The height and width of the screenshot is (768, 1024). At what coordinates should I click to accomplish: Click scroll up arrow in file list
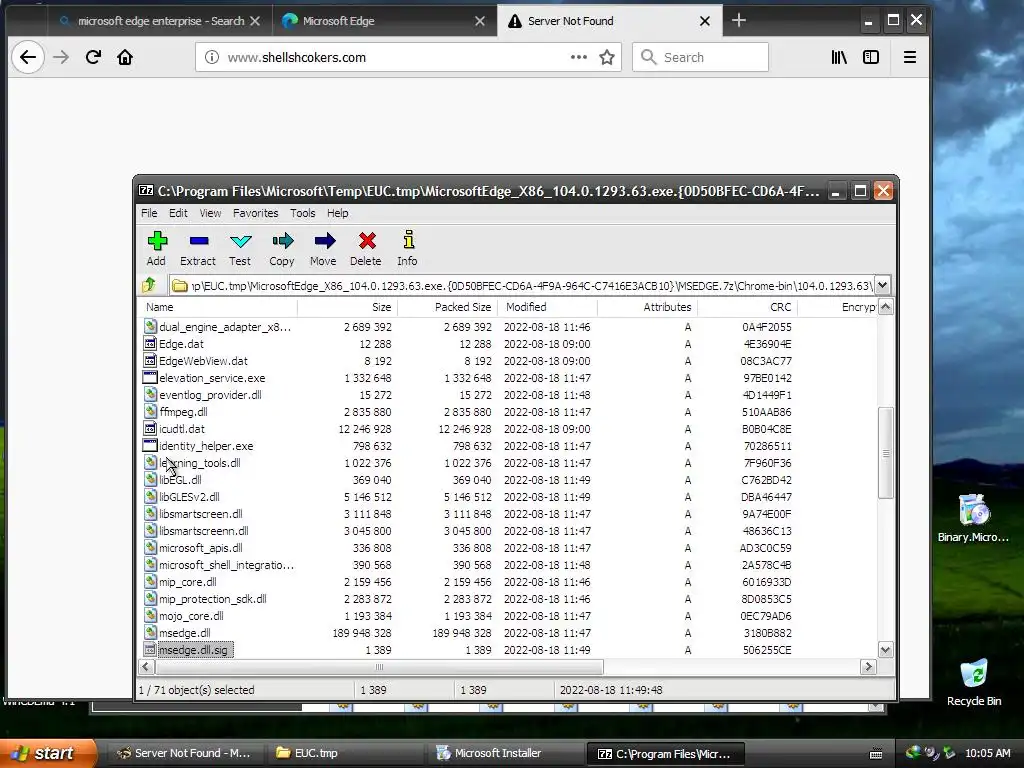[886, 307]
